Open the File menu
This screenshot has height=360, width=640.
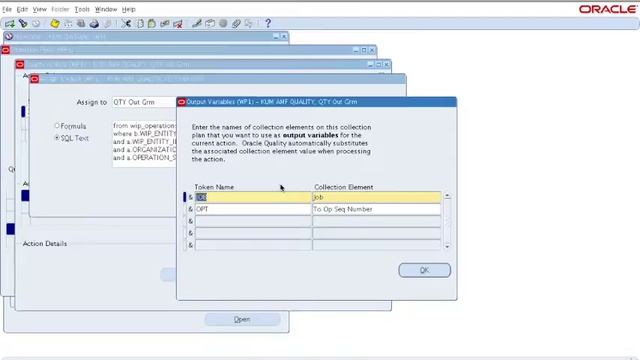pos(7,9)
